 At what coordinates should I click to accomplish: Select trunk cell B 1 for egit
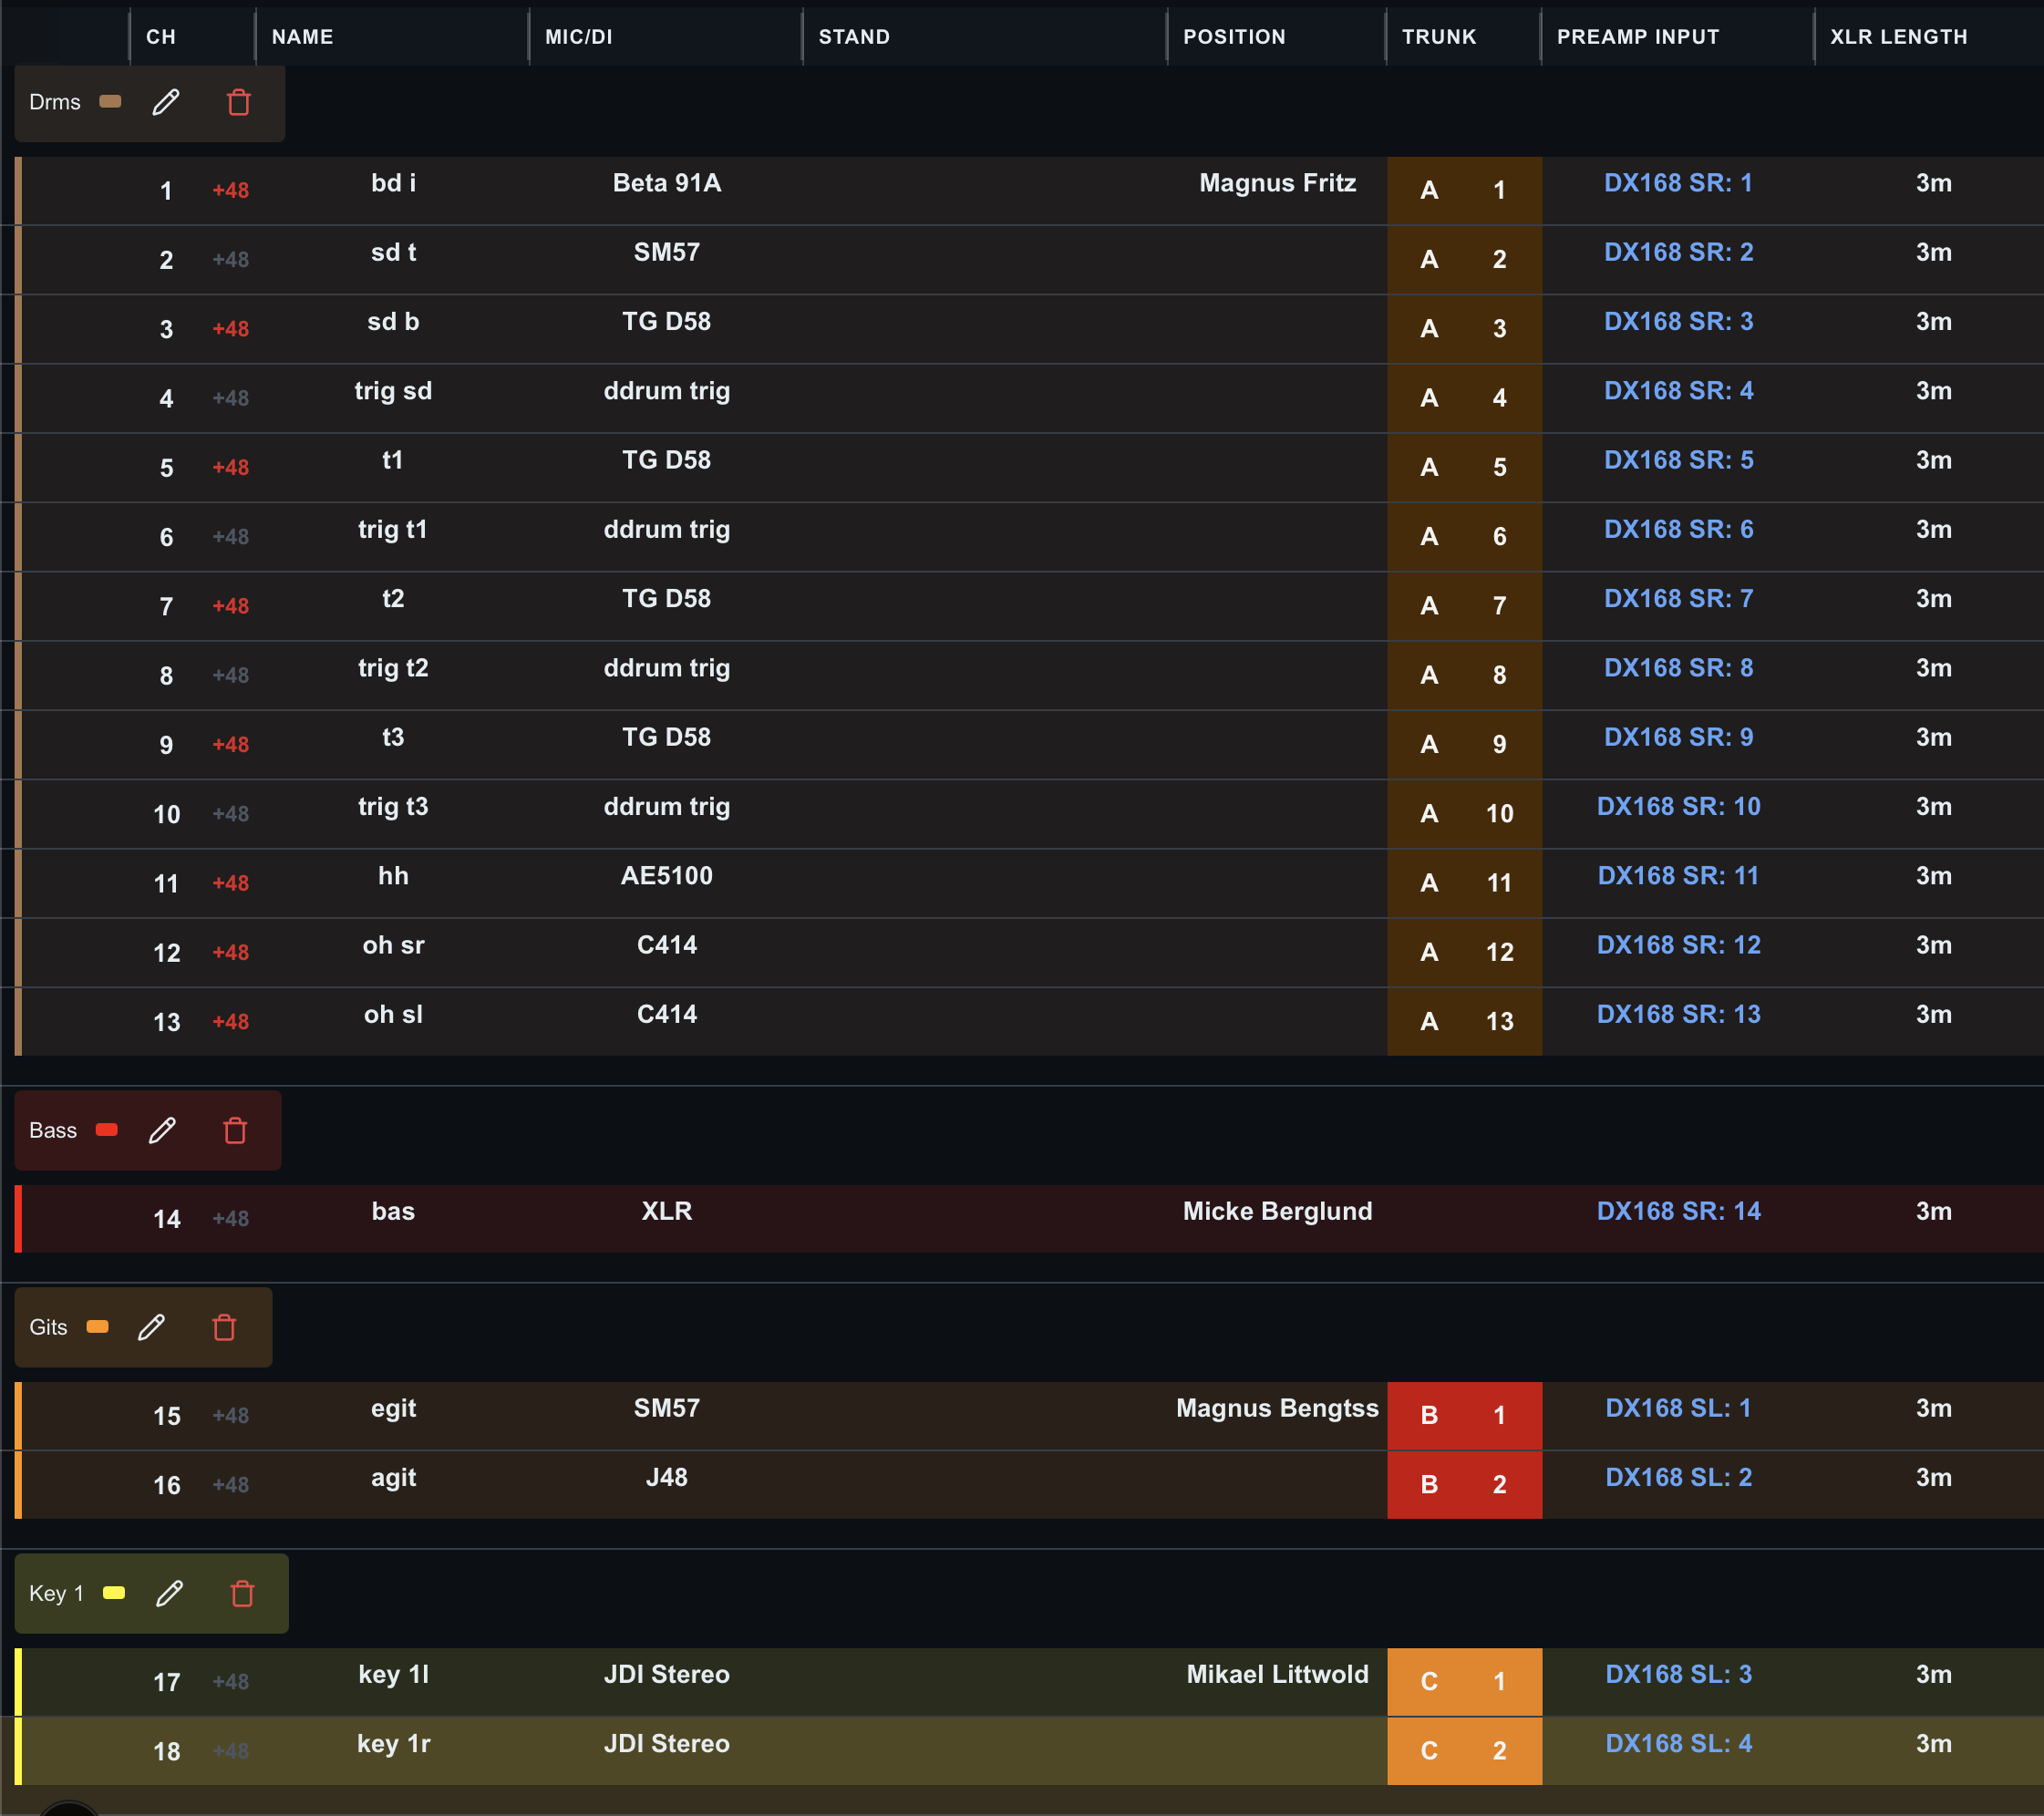pyautogui.click(x=1464, y=1415)
